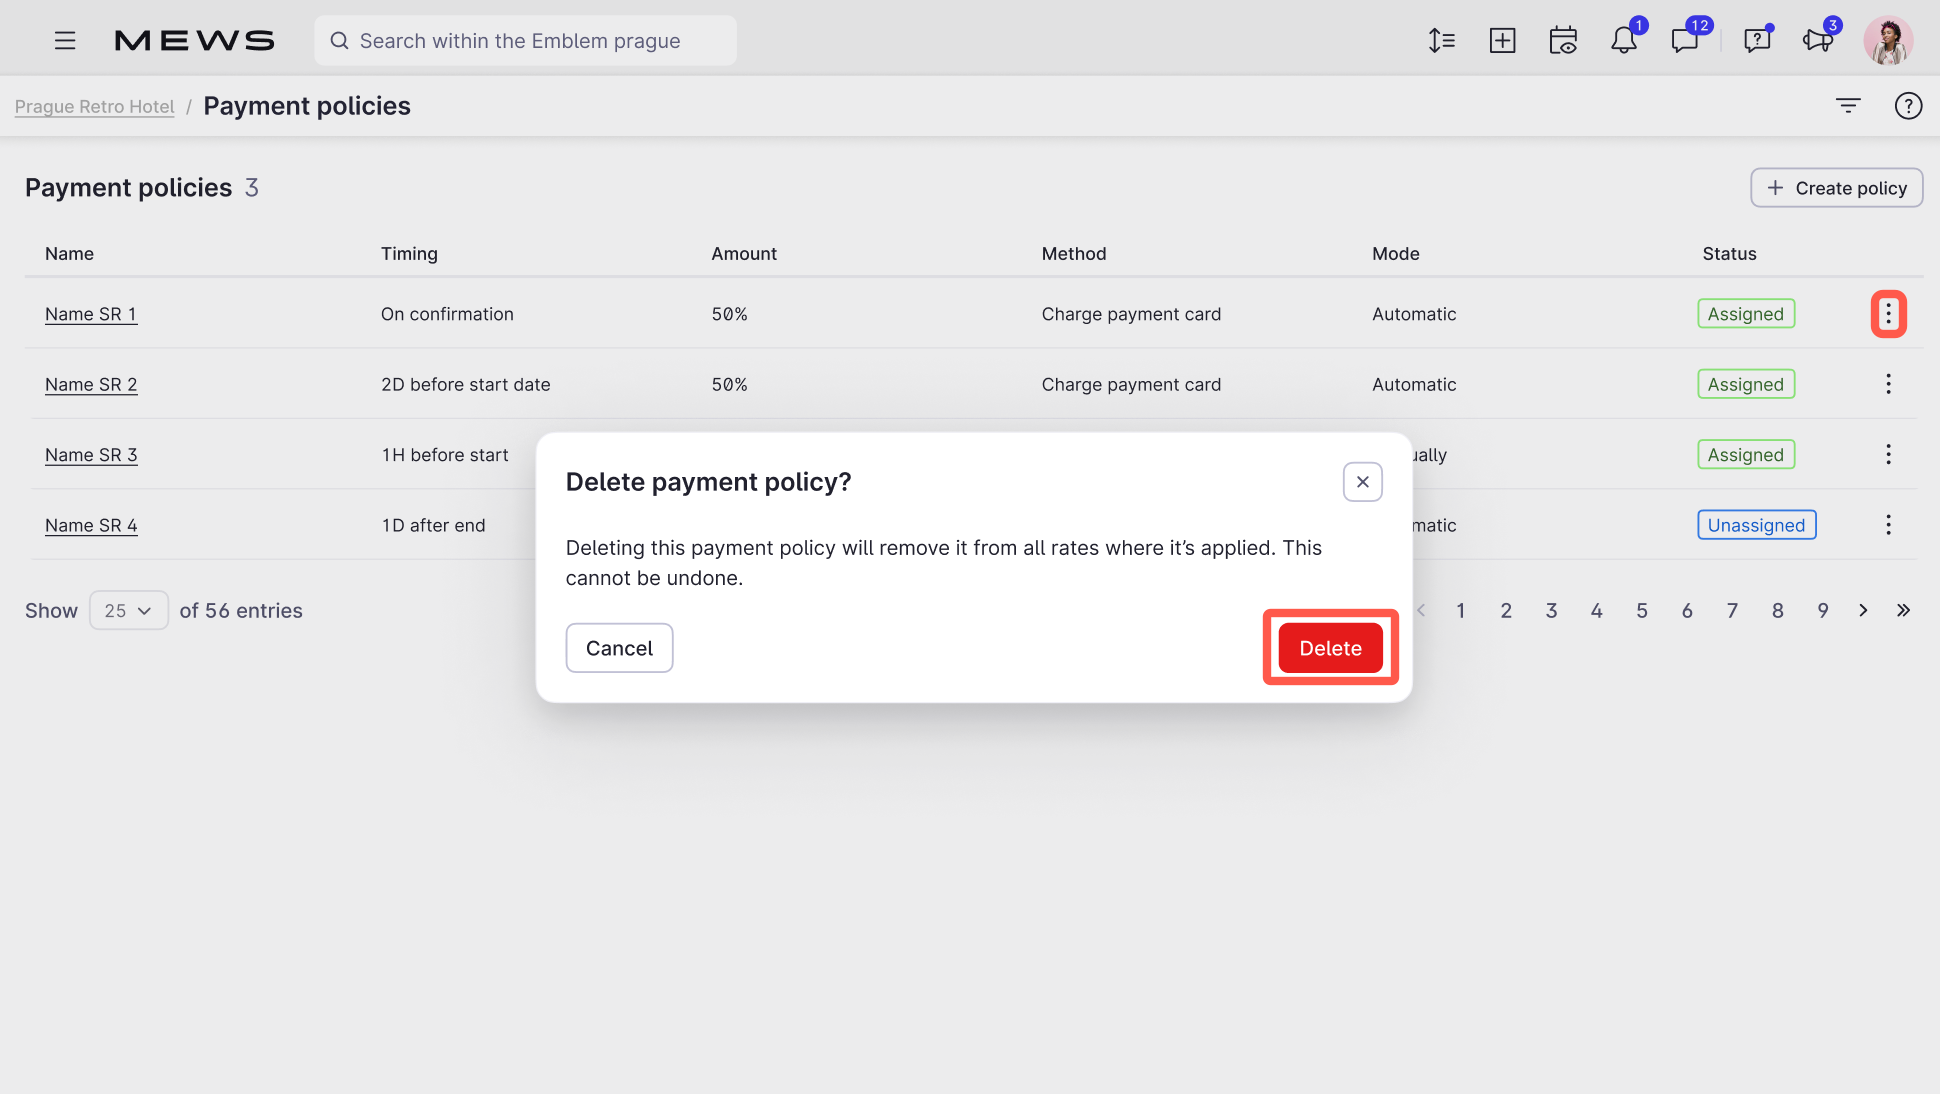
Task: Open Name SR 1 policy link
Action: pyautogui.click(x=91, y=314)
